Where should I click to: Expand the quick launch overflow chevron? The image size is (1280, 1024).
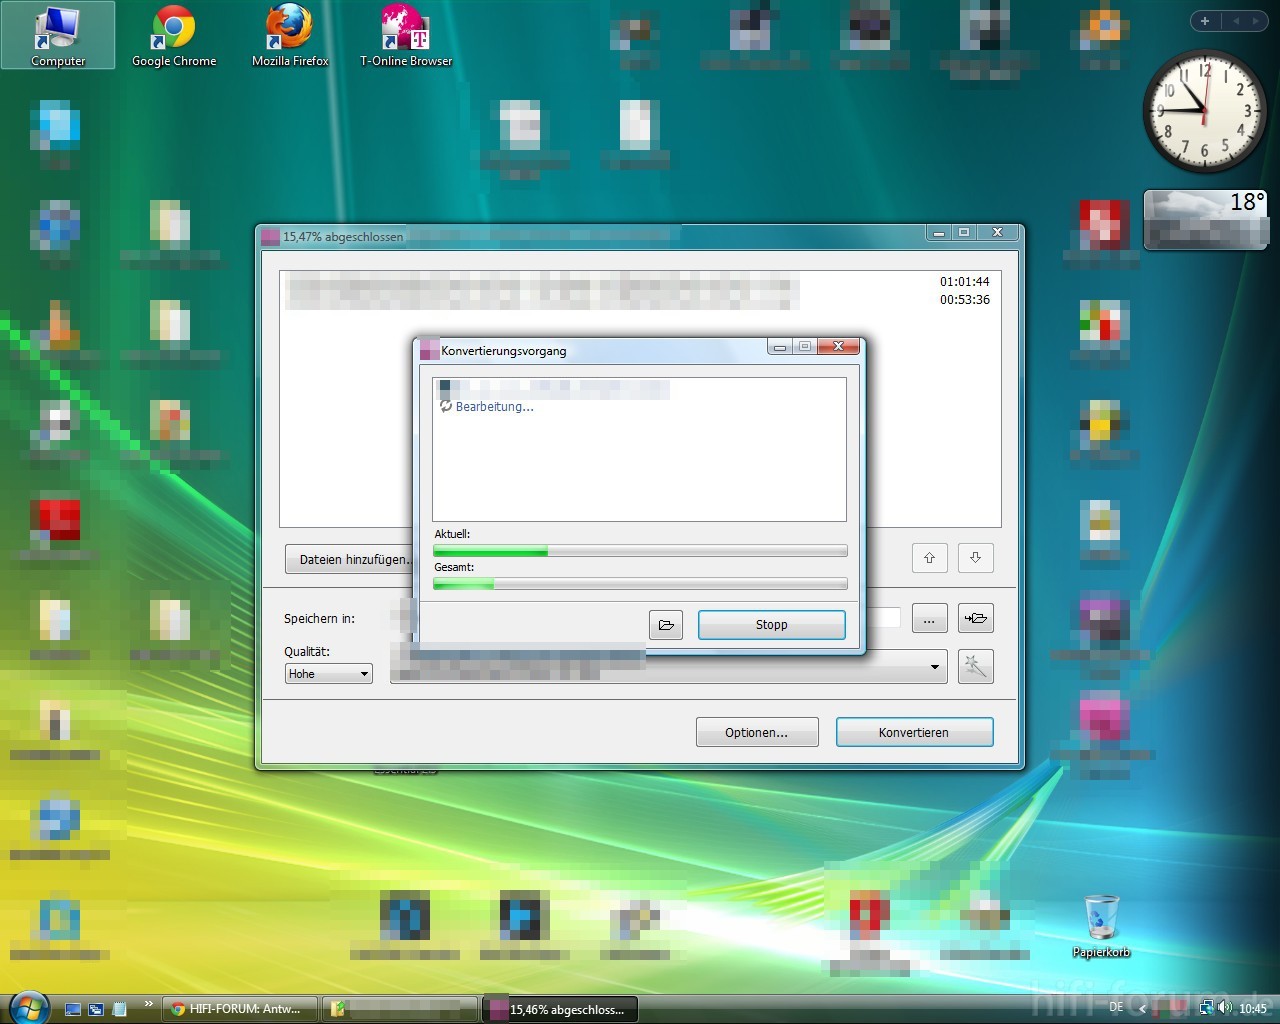pos(149,1004)
